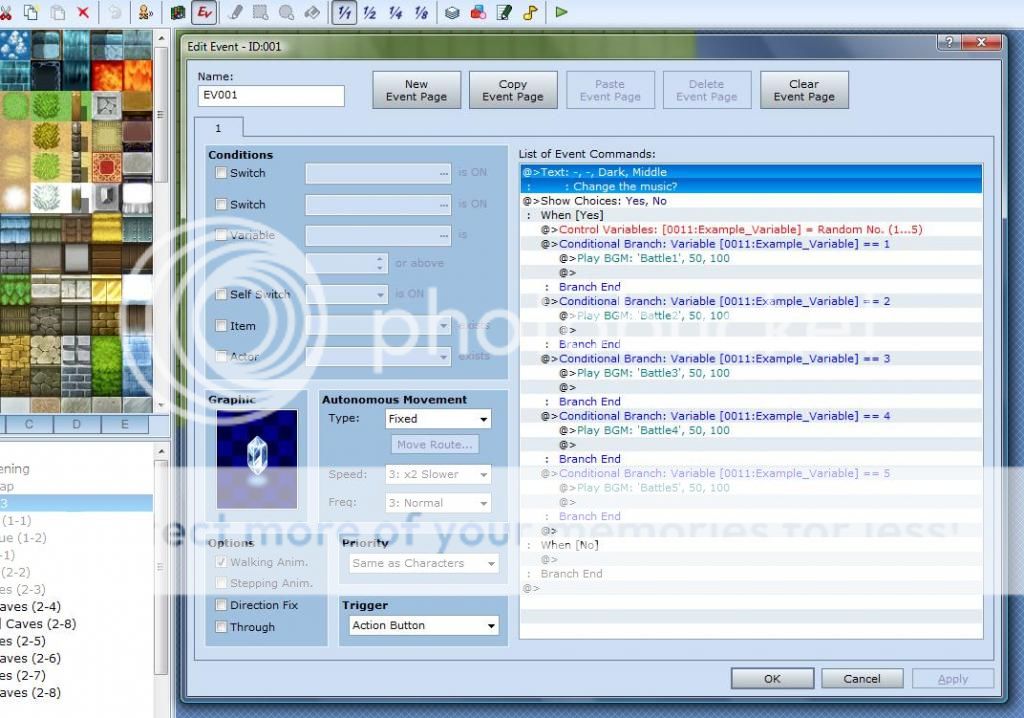Set zoom scale to 1/2
Viewport: 1024px width, 718px height.
pos(370,12)
